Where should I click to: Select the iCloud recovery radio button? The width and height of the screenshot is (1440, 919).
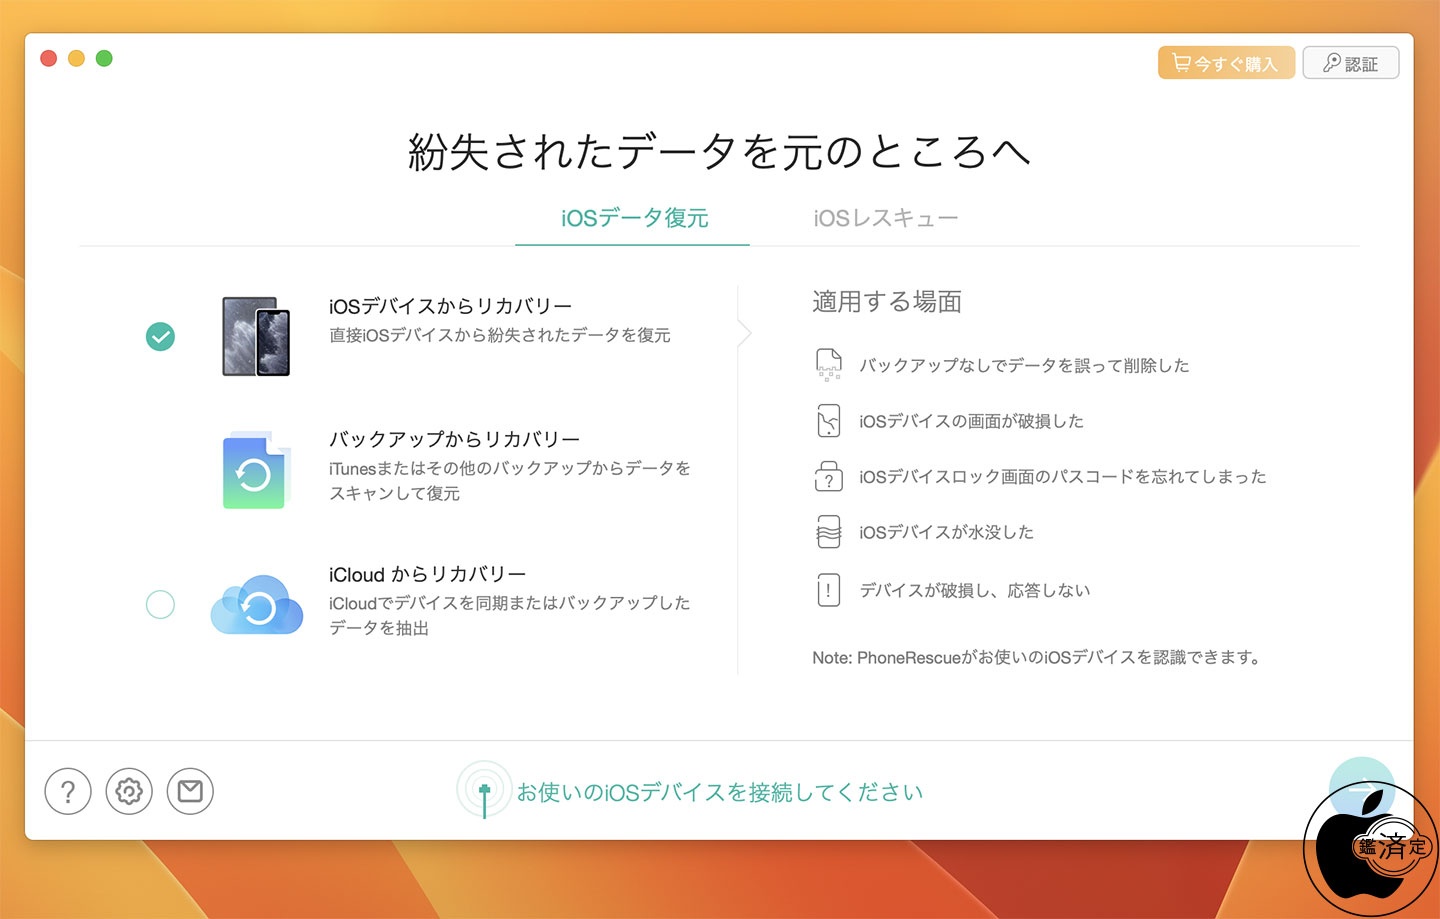(x=160, y=605)
